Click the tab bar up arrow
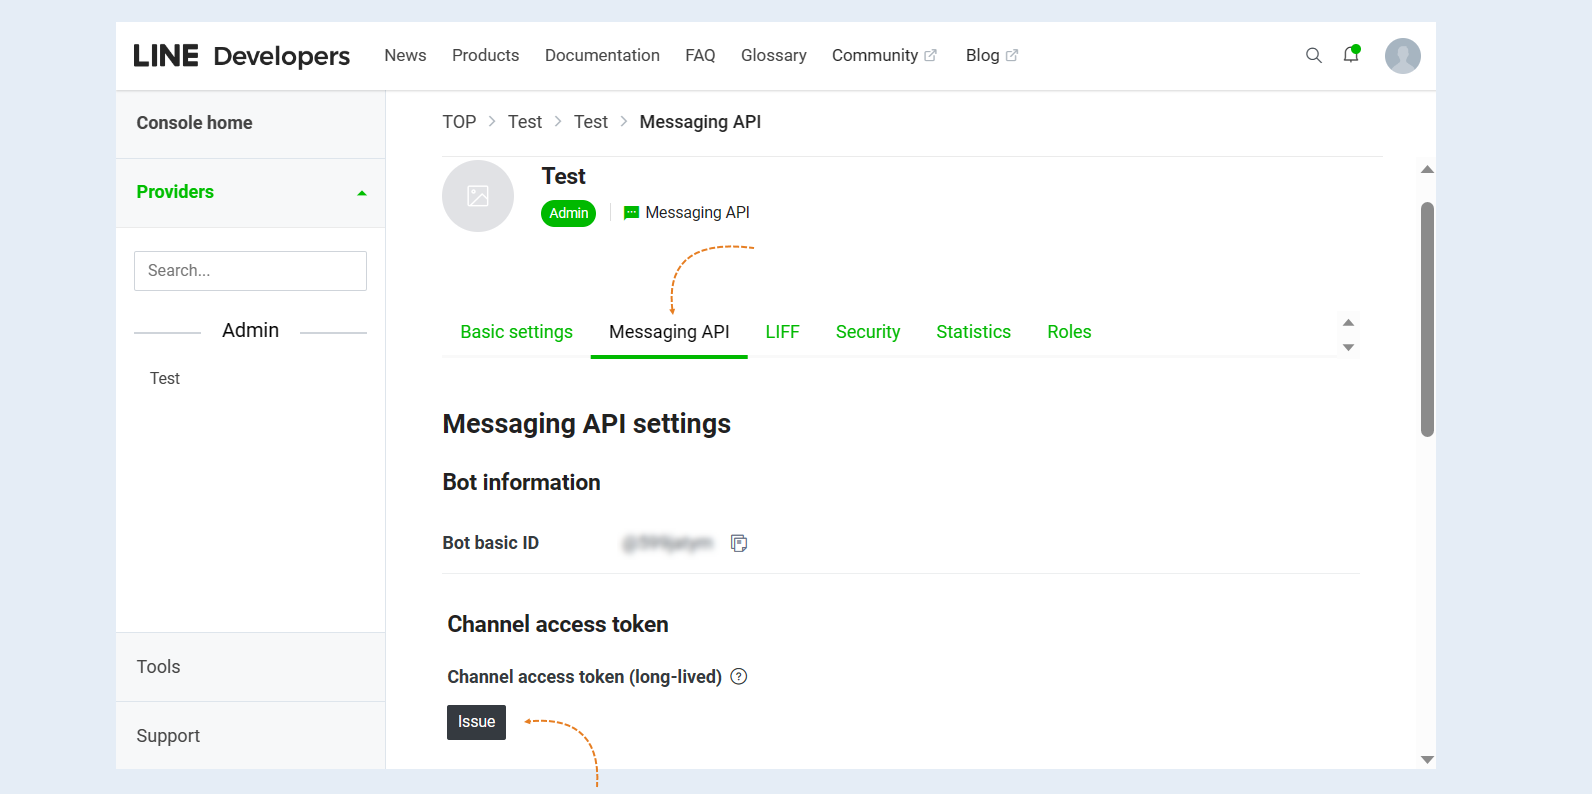The height and width of the screenshot is (794, 1592). click(x=1348, y=322)
